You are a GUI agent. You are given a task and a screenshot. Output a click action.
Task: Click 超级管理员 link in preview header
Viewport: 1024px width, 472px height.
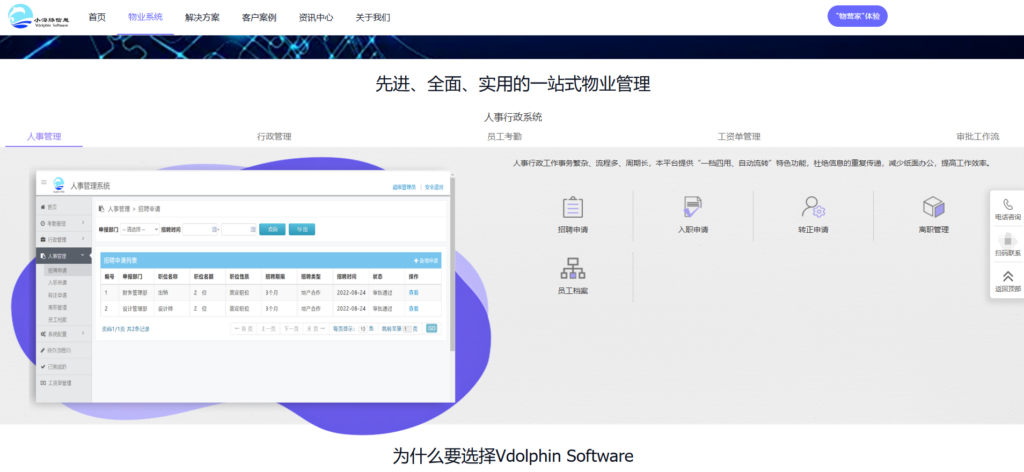point(404,187)
